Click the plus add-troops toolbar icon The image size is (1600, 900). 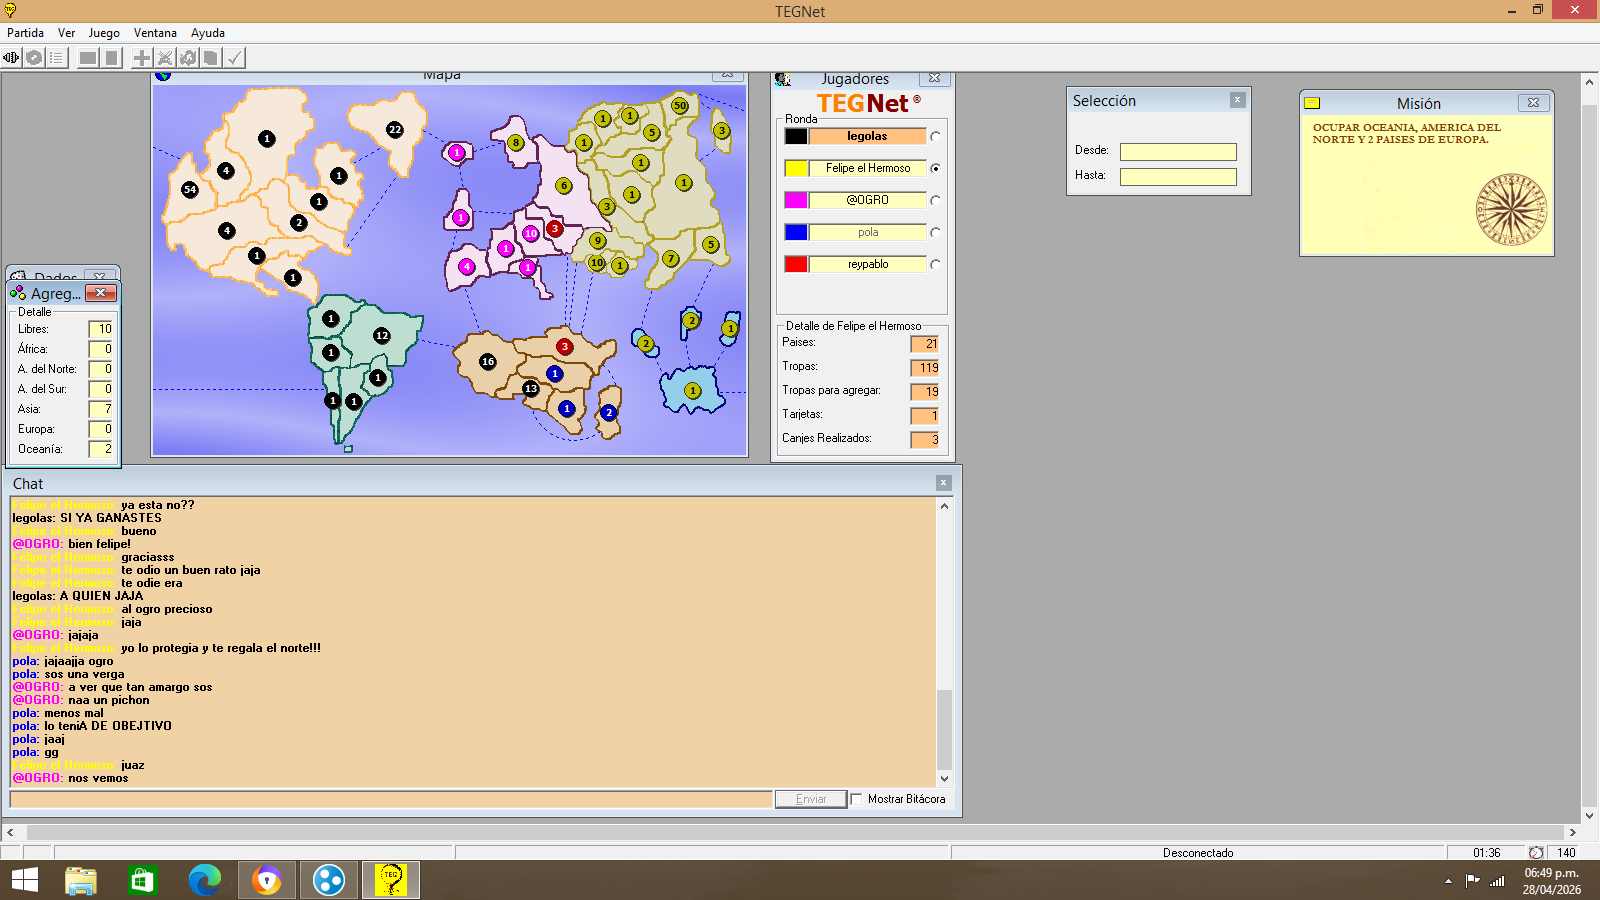[142, 58]
